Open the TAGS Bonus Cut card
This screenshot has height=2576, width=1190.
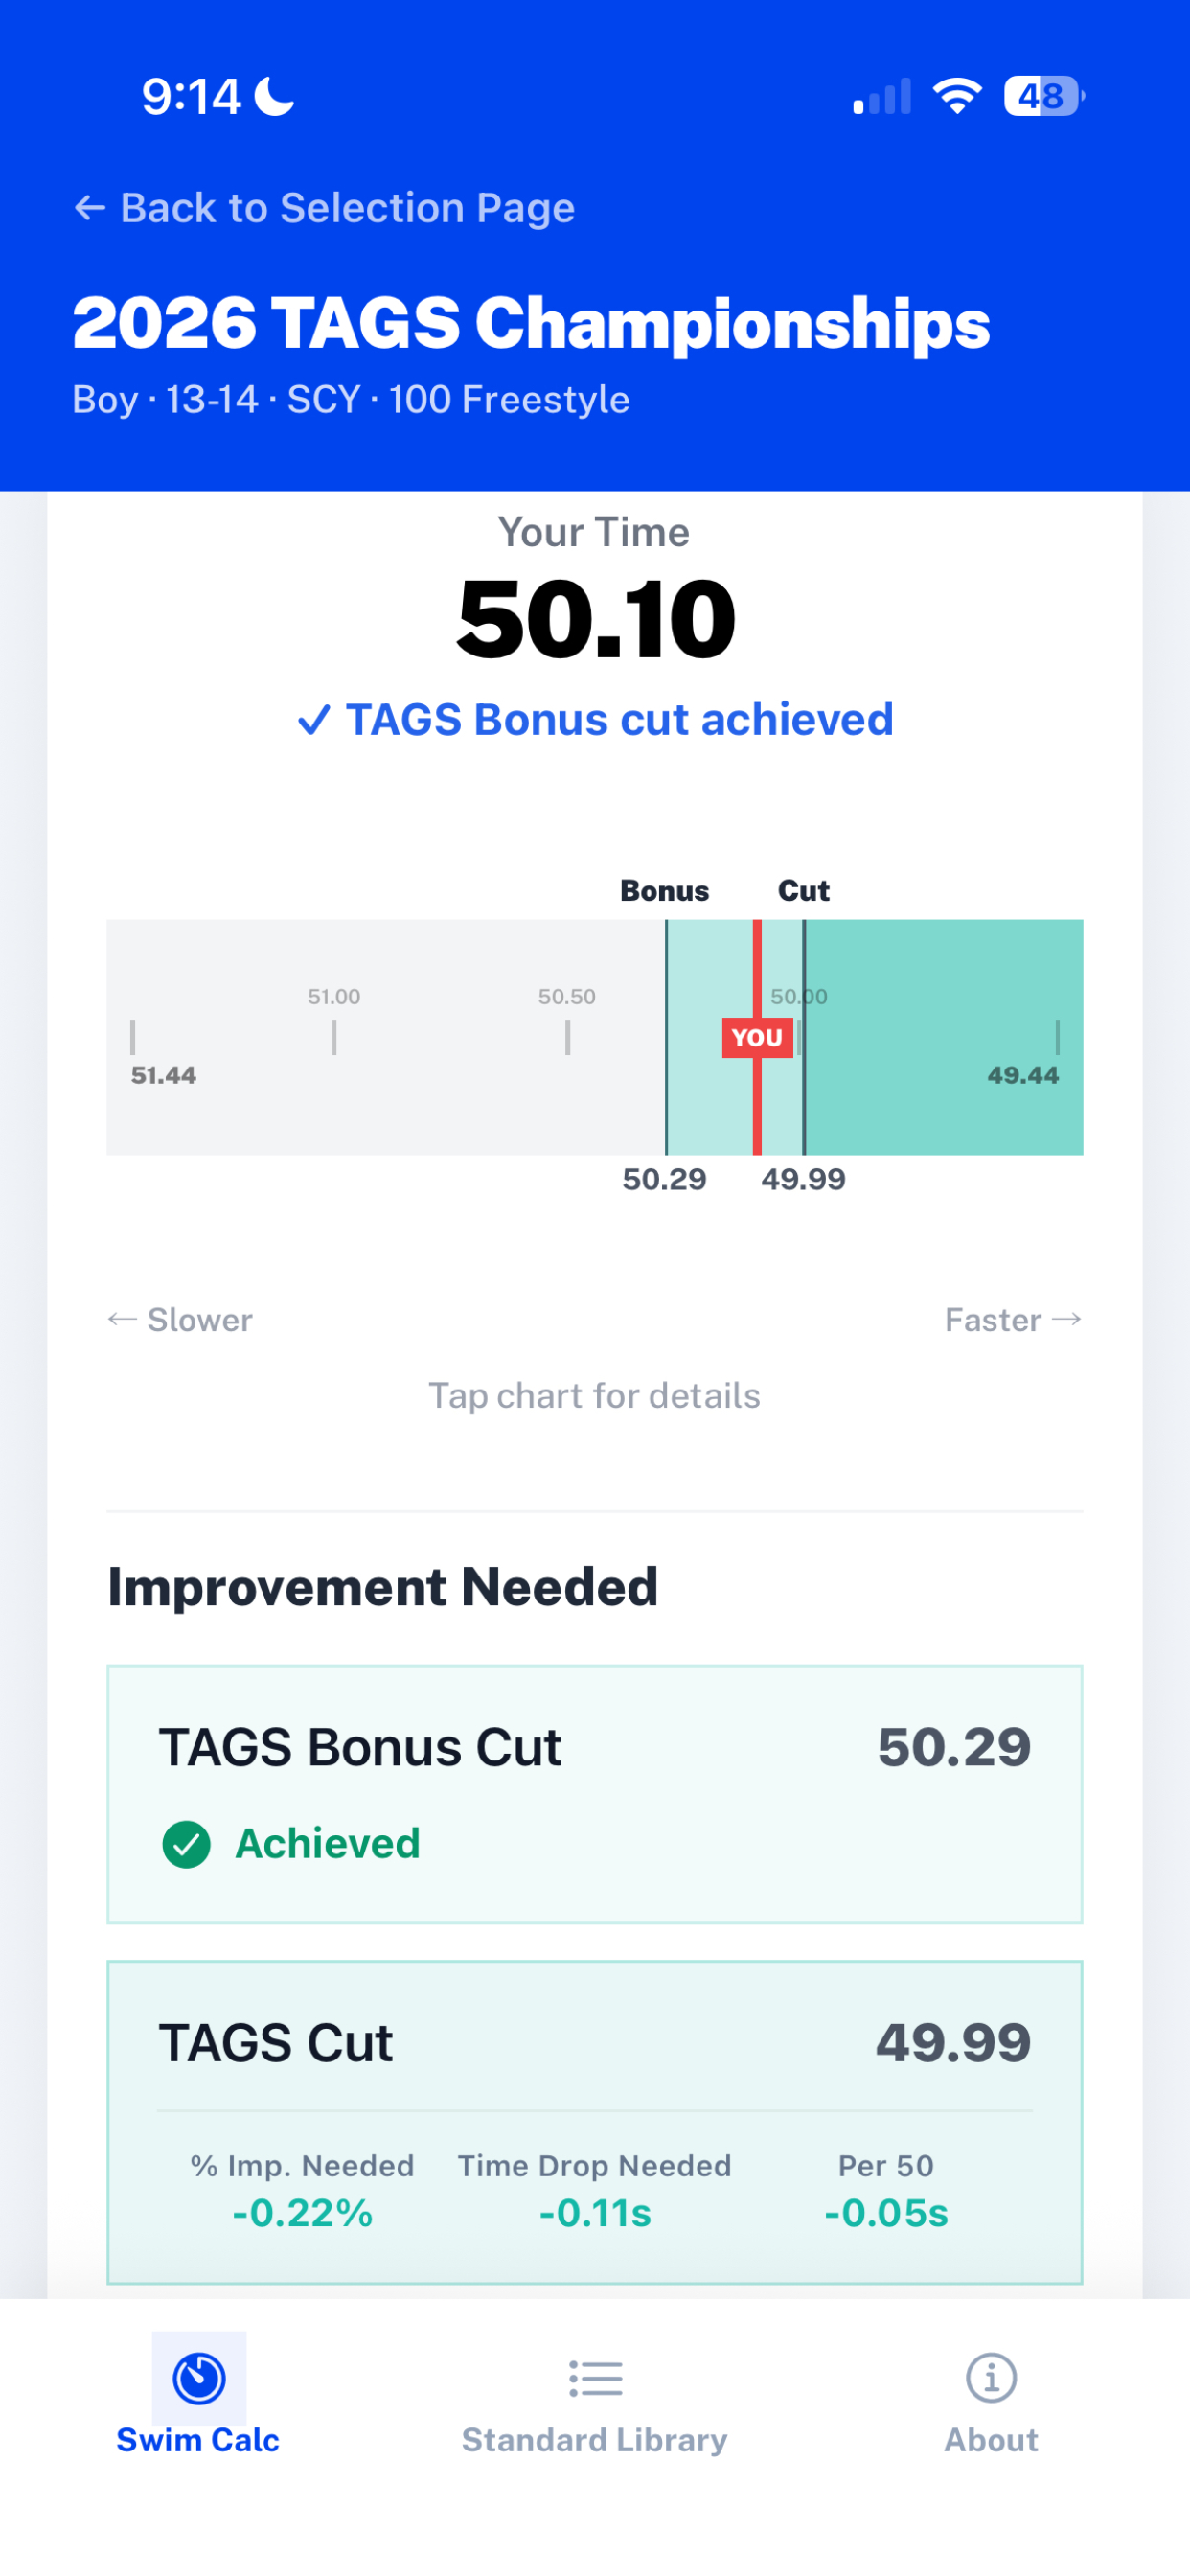(595, 1794)
